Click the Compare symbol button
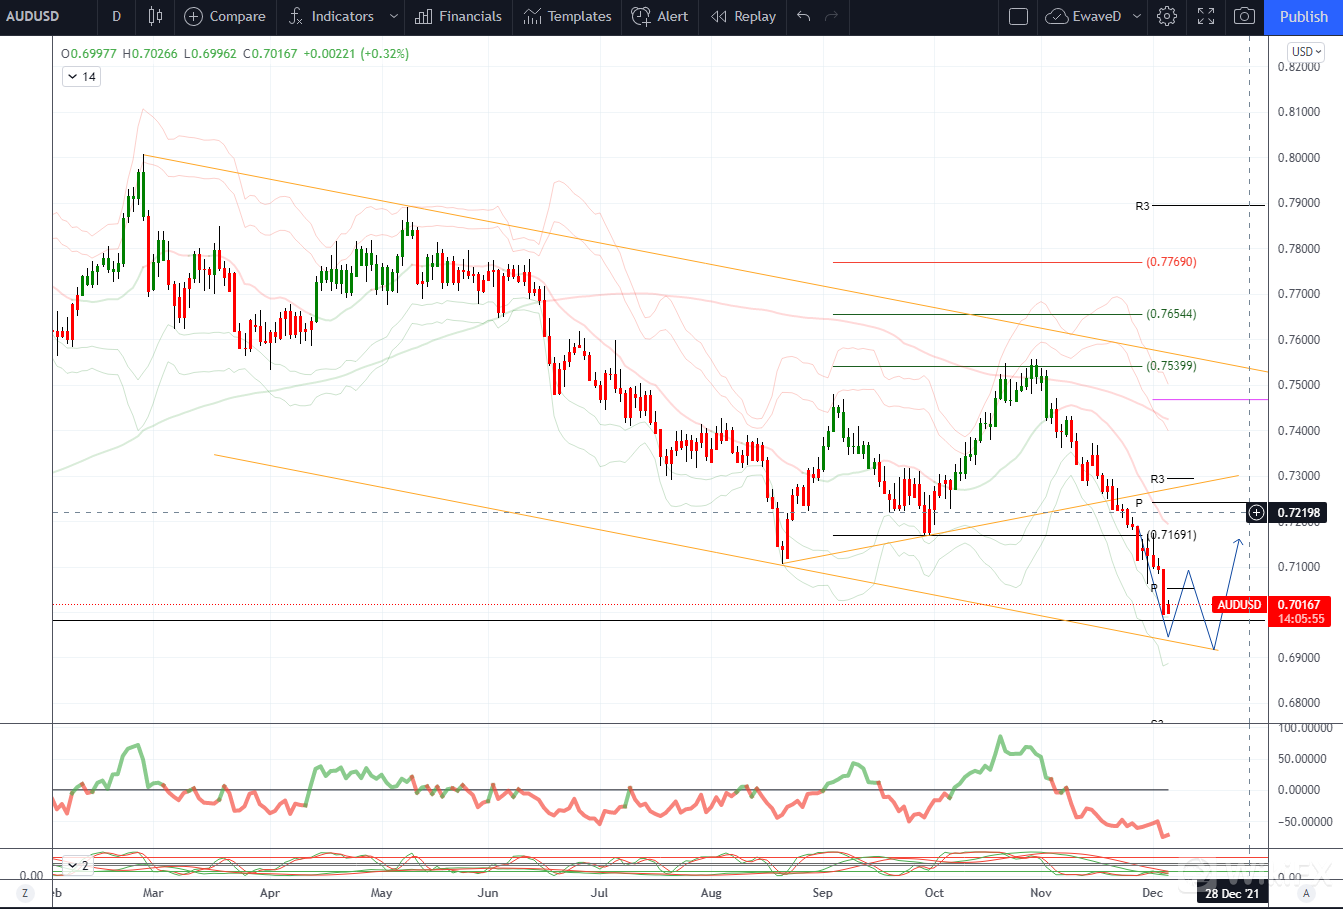 click(225, 16)
